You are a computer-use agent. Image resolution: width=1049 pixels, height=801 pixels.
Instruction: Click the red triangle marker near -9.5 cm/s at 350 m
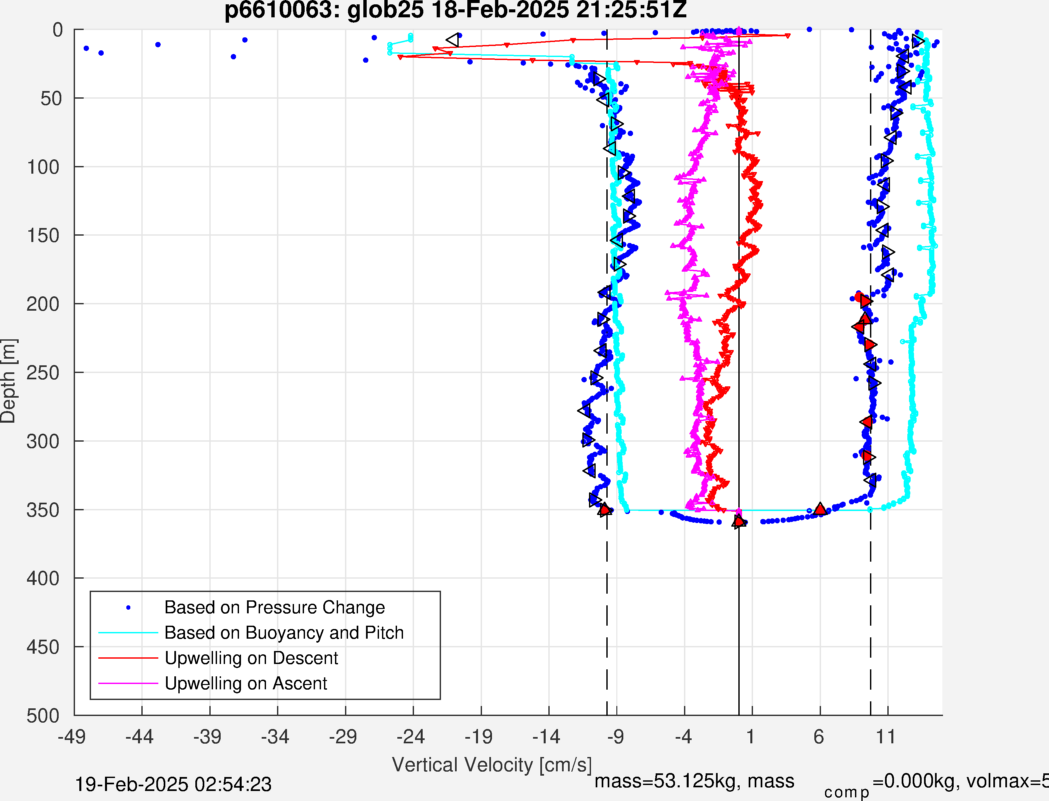(605, 509)
